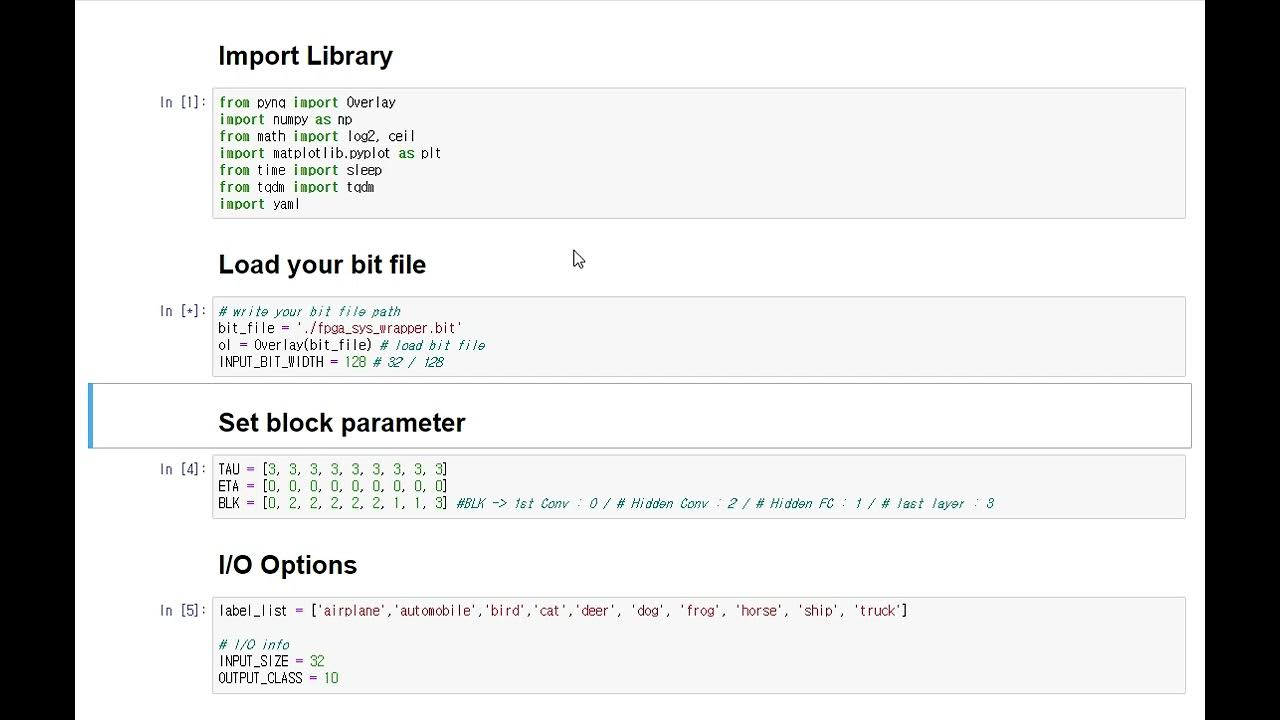This screenshot has height=720, width=1280.
Task: Click the label_list definition line
Action: tap(562, 611)
